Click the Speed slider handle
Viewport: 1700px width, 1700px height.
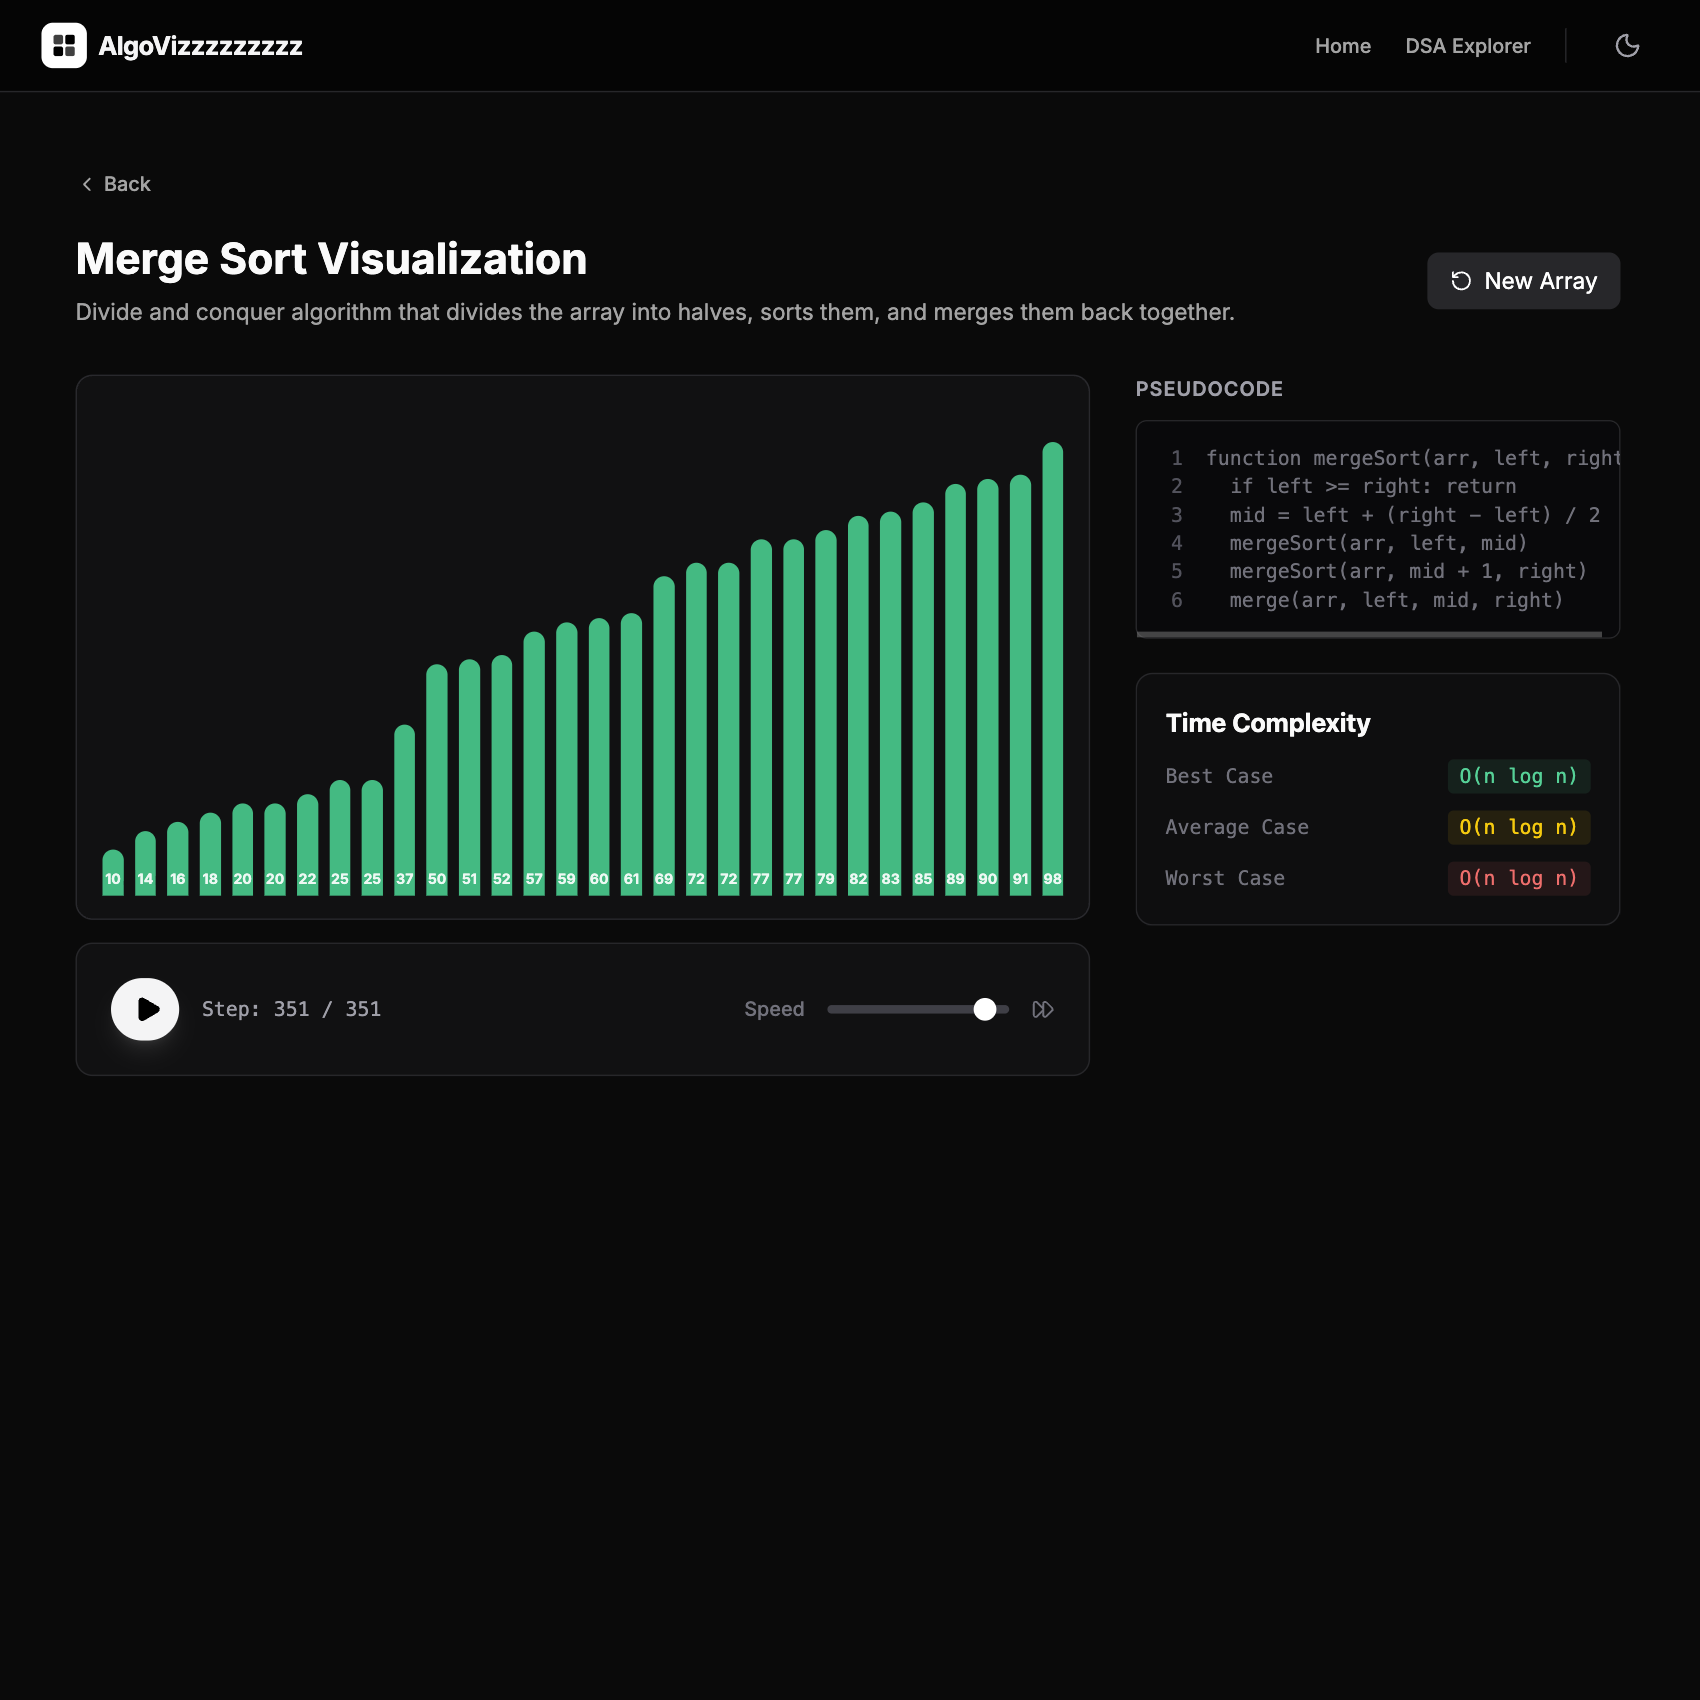click(x=985, y=1010)
